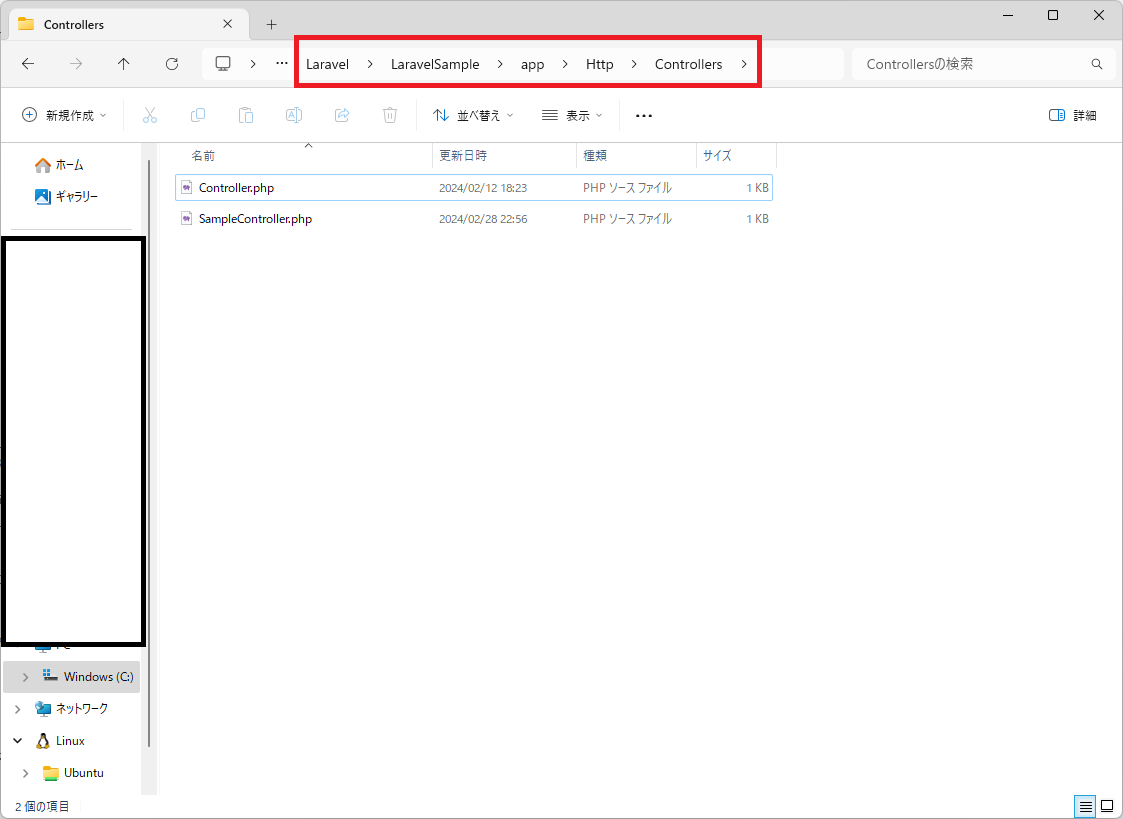Collapse the Linux tree node
Screen dimensions: 1123x819
coord(17,741)
